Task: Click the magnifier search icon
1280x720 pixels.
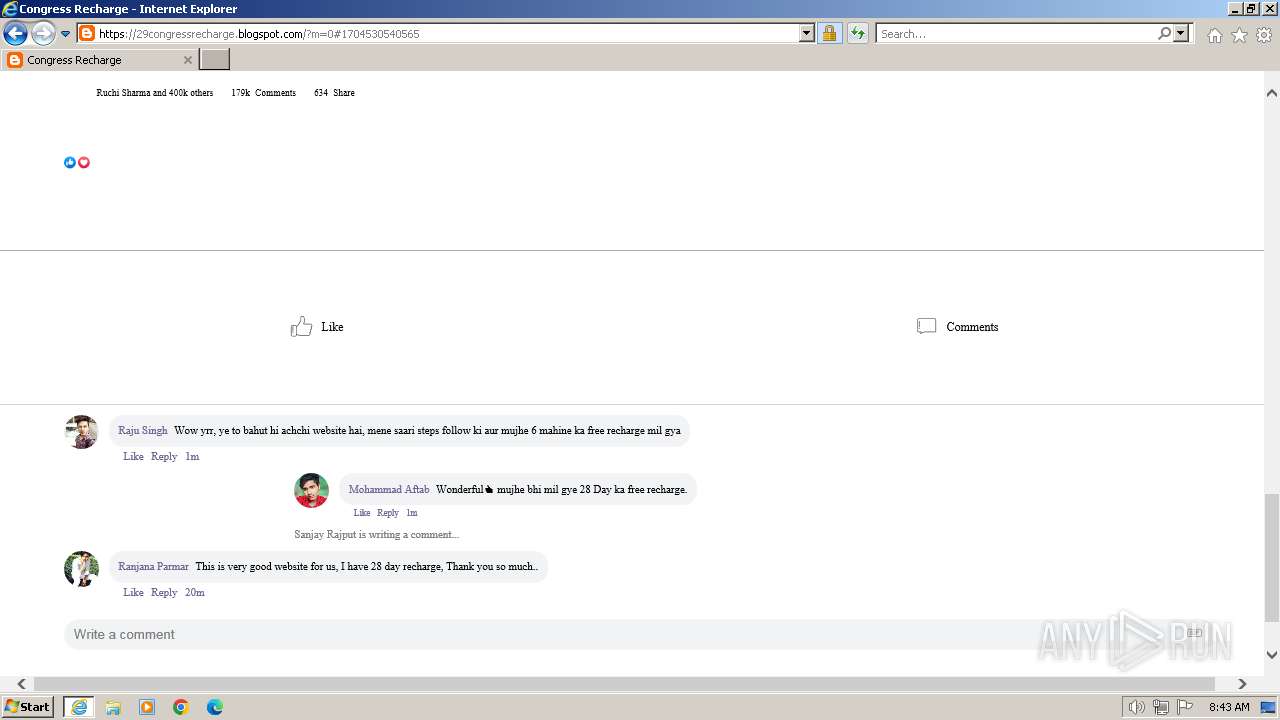Action: point(1164,34)
